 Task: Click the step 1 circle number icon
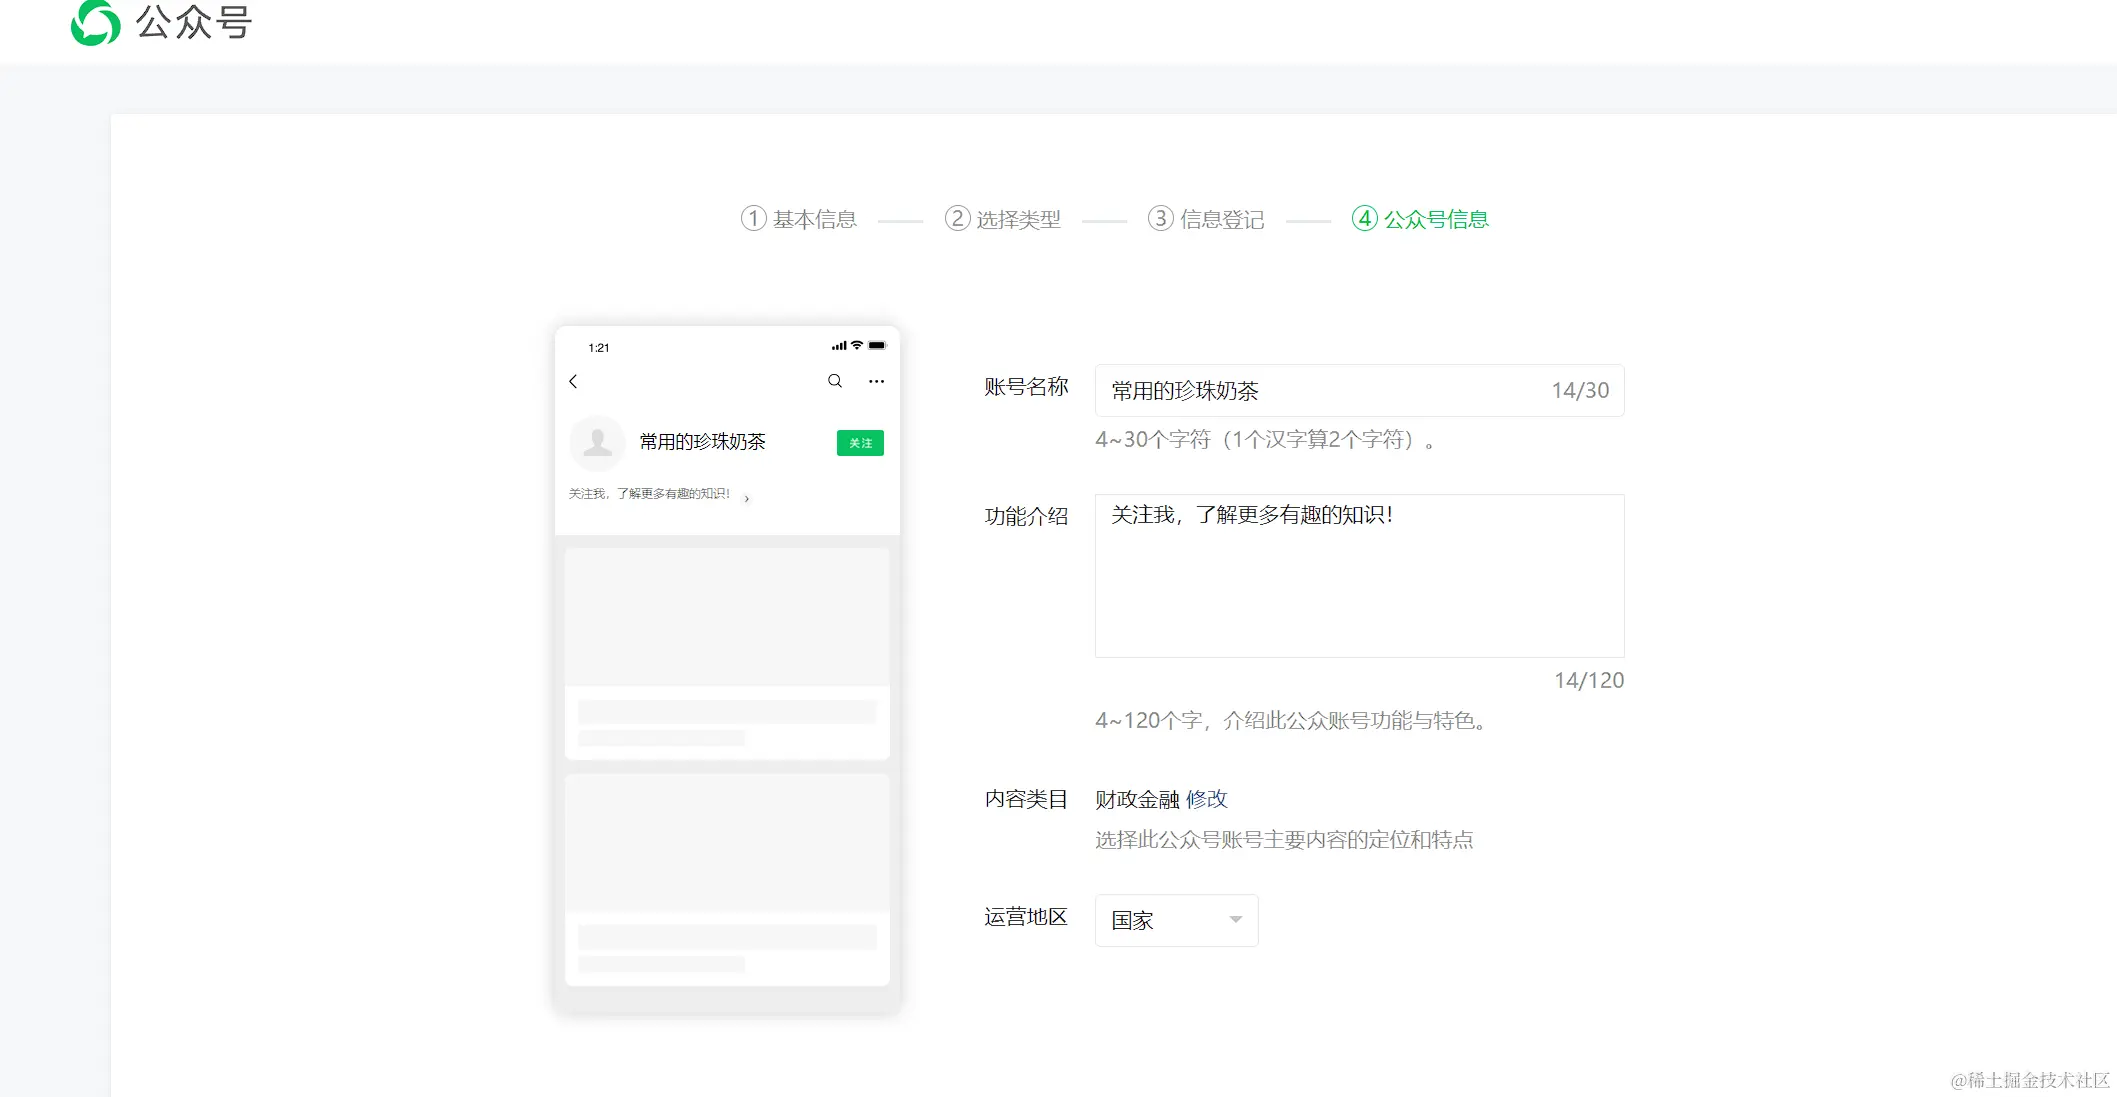coord(753,218)
